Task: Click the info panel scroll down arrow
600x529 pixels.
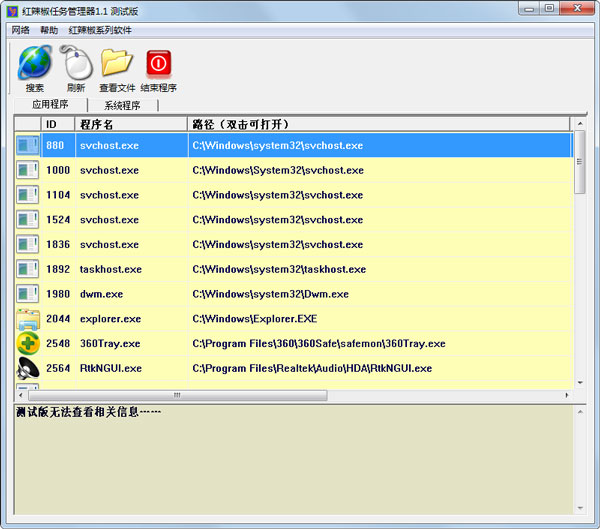Action: point(580,508)
